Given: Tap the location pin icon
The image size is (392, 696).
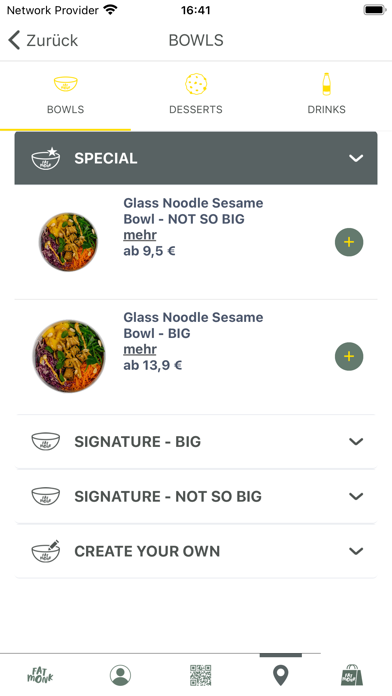Looking at the screenshot, I should coord(280,676).
